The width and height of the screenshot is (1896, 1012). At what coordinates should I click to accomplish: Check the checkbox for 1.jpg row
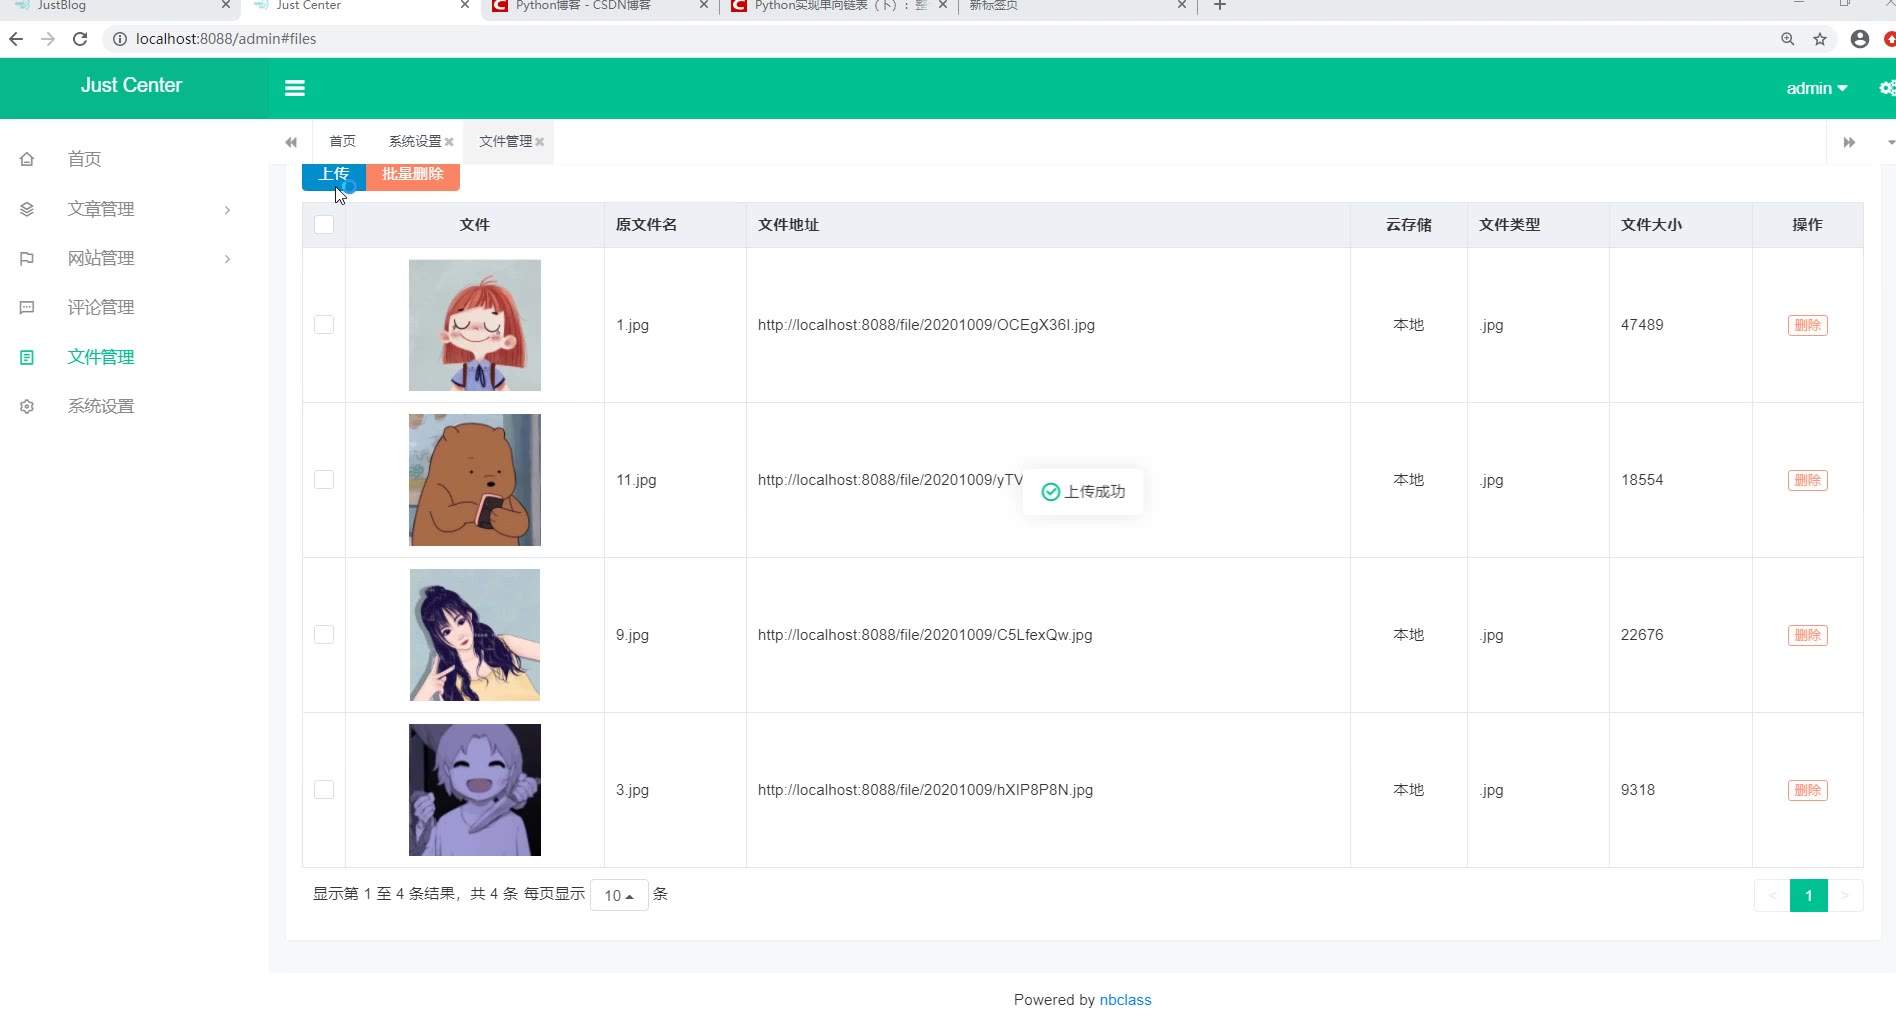(324, 325)
